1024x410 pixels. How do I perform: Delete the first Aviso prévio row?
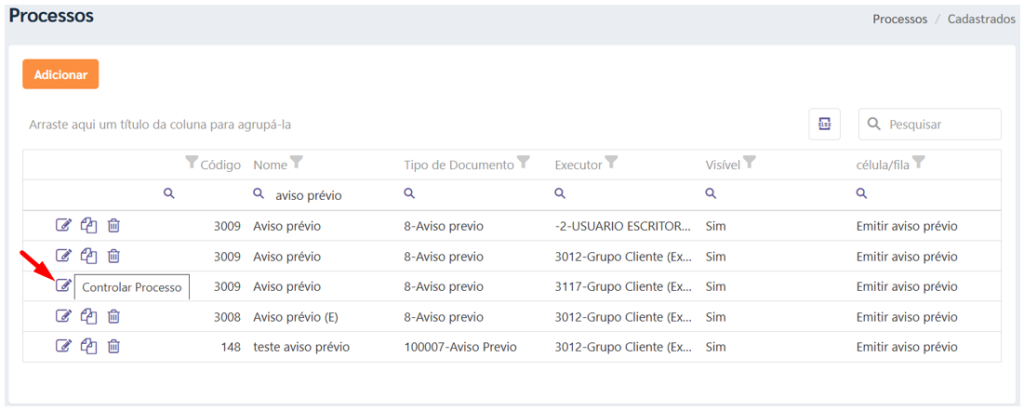click(x=114, y=226)
